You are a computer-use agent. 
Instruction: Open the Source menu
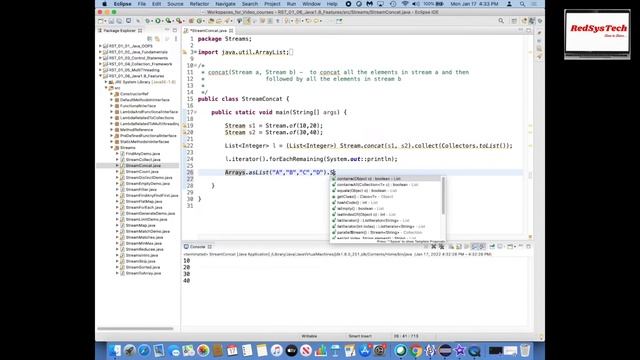pyautogui.click(x=175, y=4)
